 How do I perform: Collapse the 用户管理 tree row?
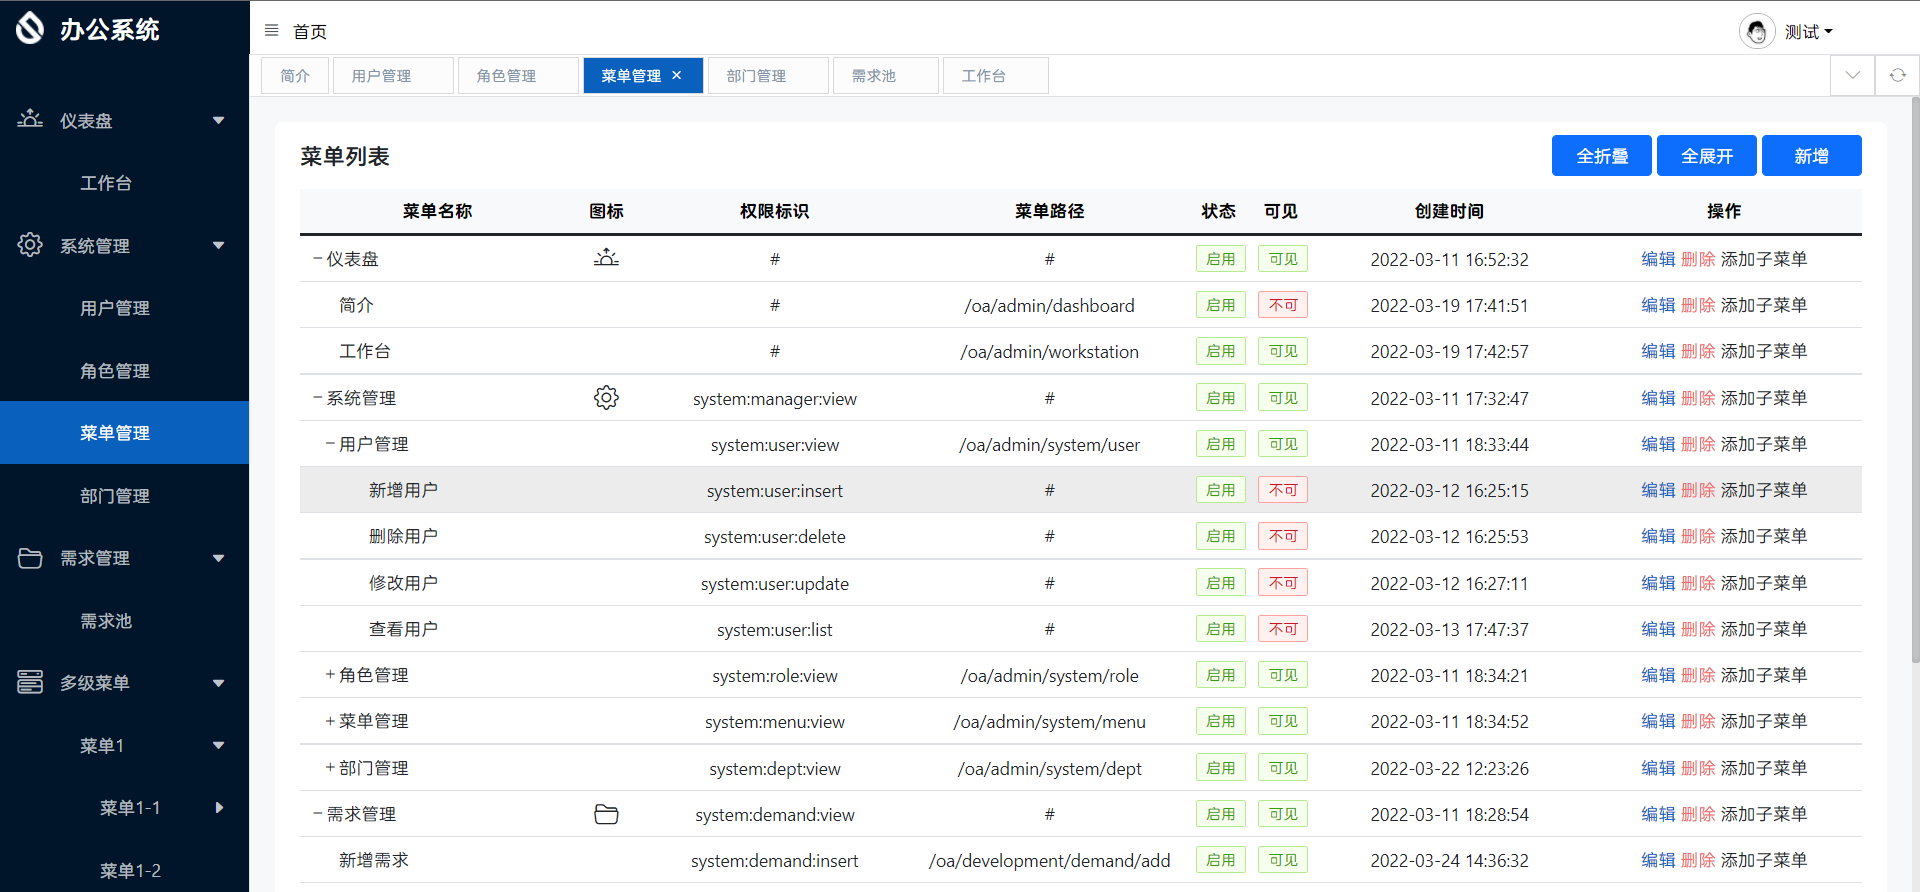330,444
